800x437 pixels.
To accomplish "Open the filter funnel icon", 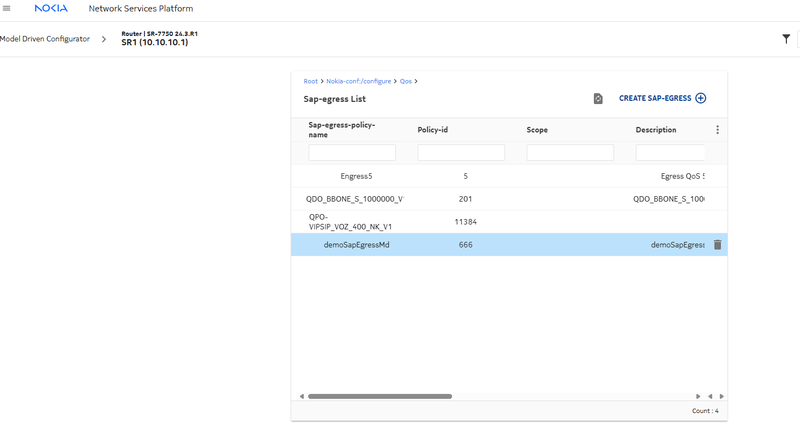I will tap(786, 39).
